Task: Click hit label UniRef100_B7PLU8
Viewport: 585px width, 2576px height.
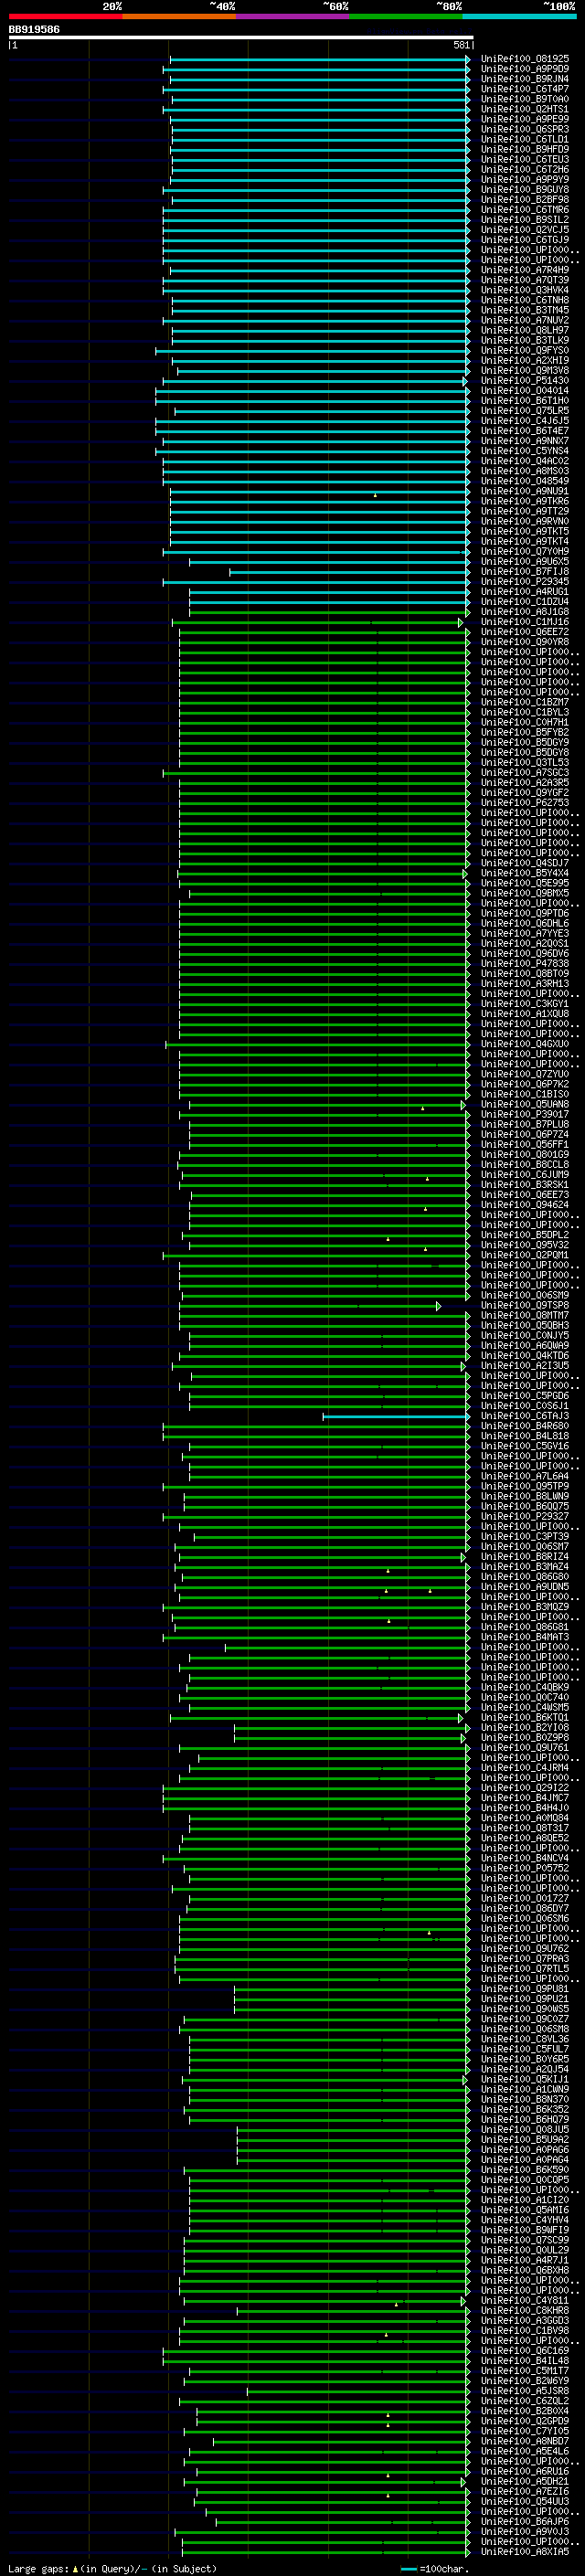Action: tap(525, 1124)
